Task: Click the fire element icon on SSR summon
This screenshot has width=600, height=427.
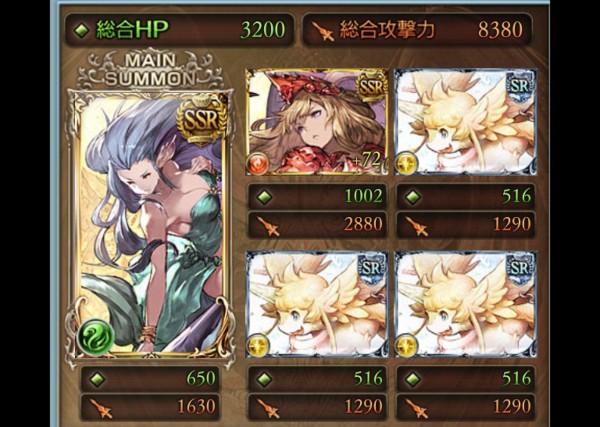Action: (257, 163)
